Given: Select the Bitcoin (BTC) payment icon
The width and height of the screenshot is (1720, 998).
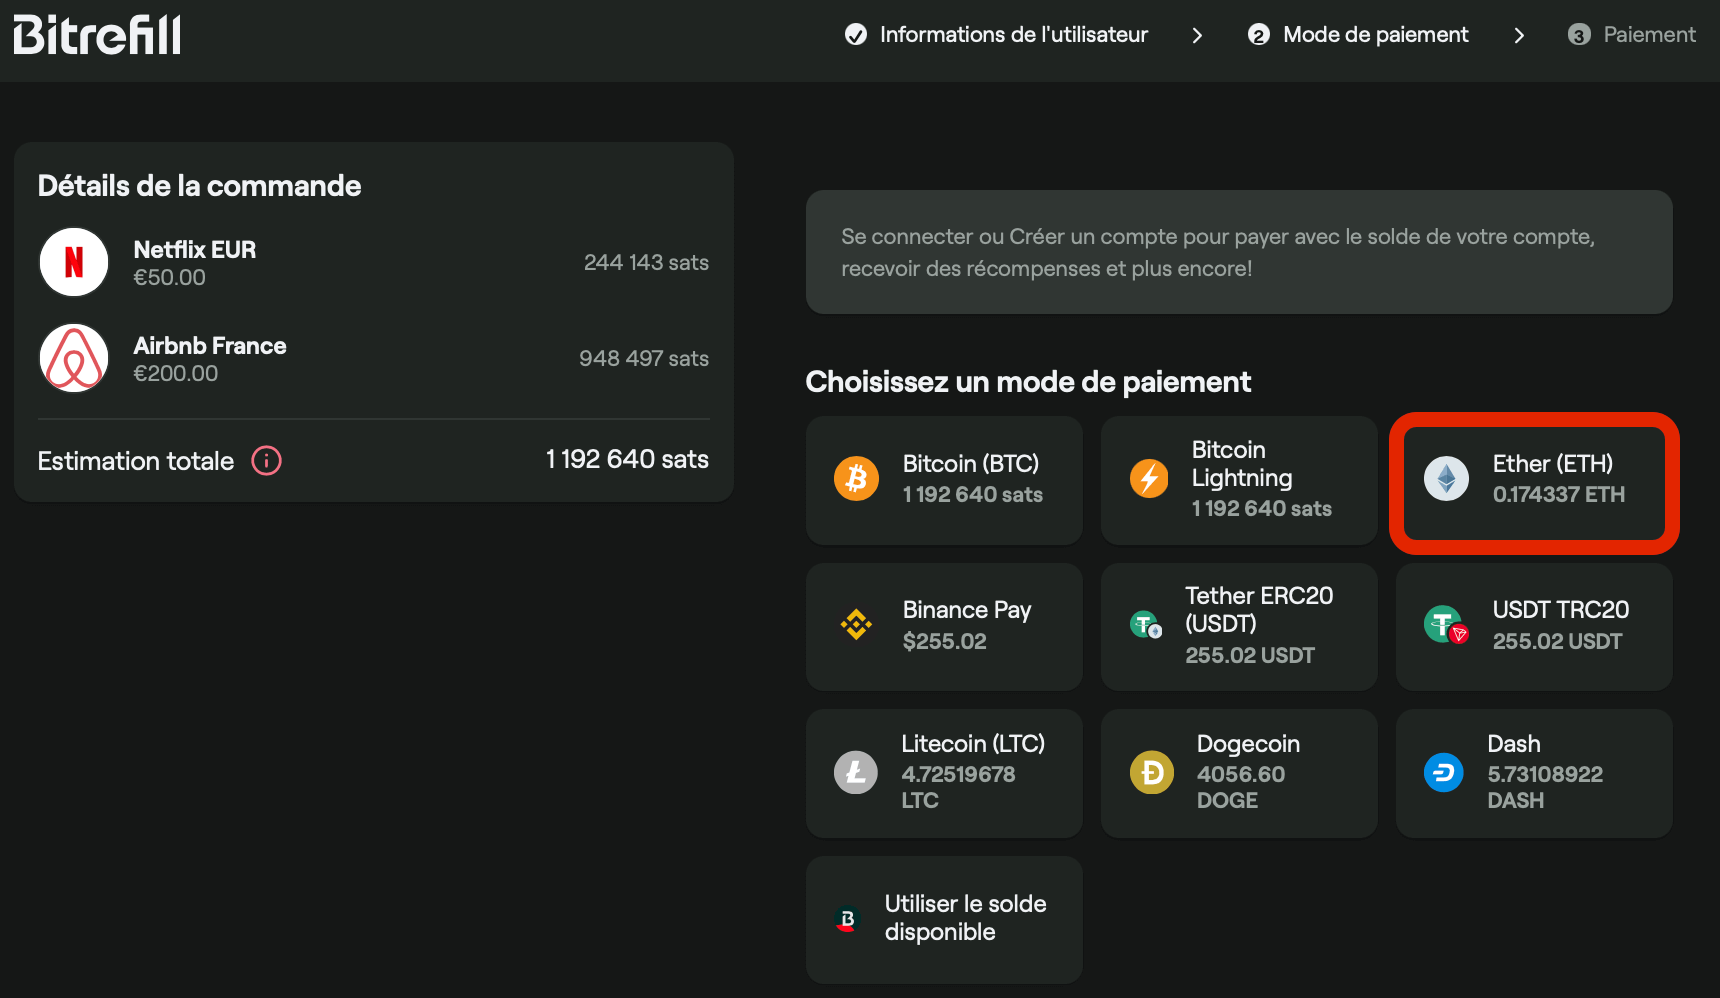Looking at the screenshot, I should pos(856,478).
